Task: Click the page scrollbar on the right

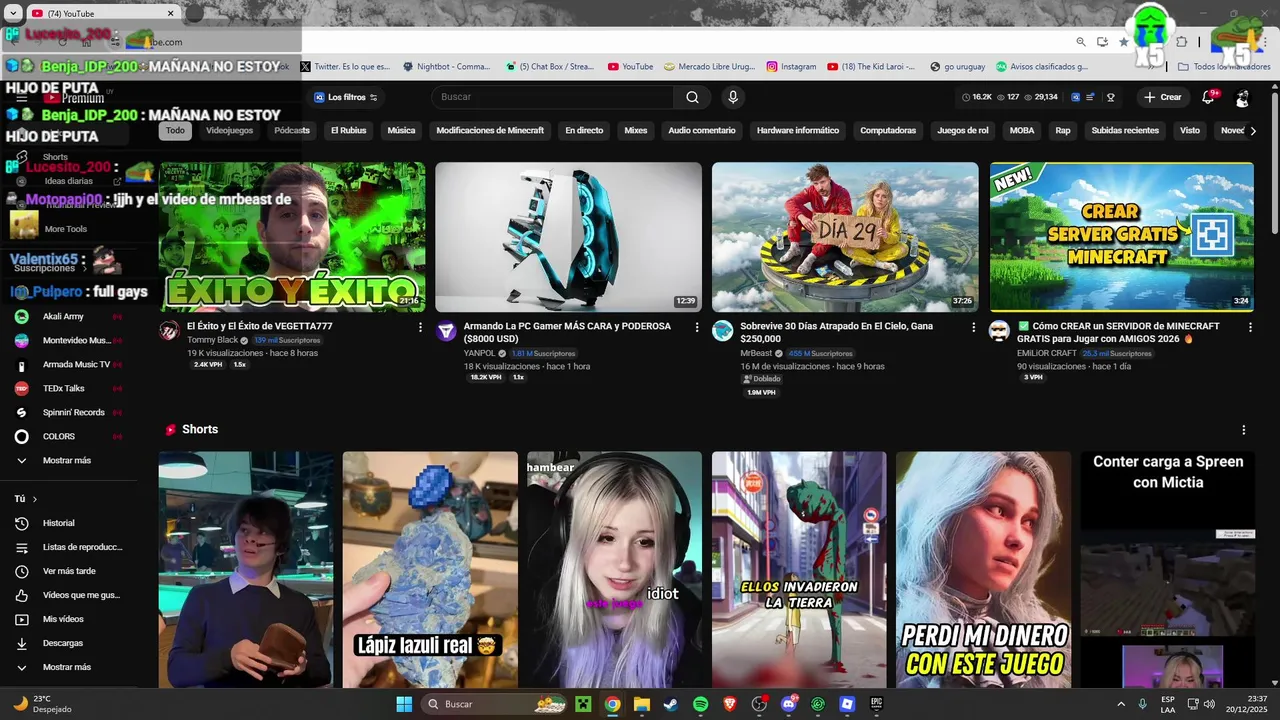Action: (x=1274, y=165)
